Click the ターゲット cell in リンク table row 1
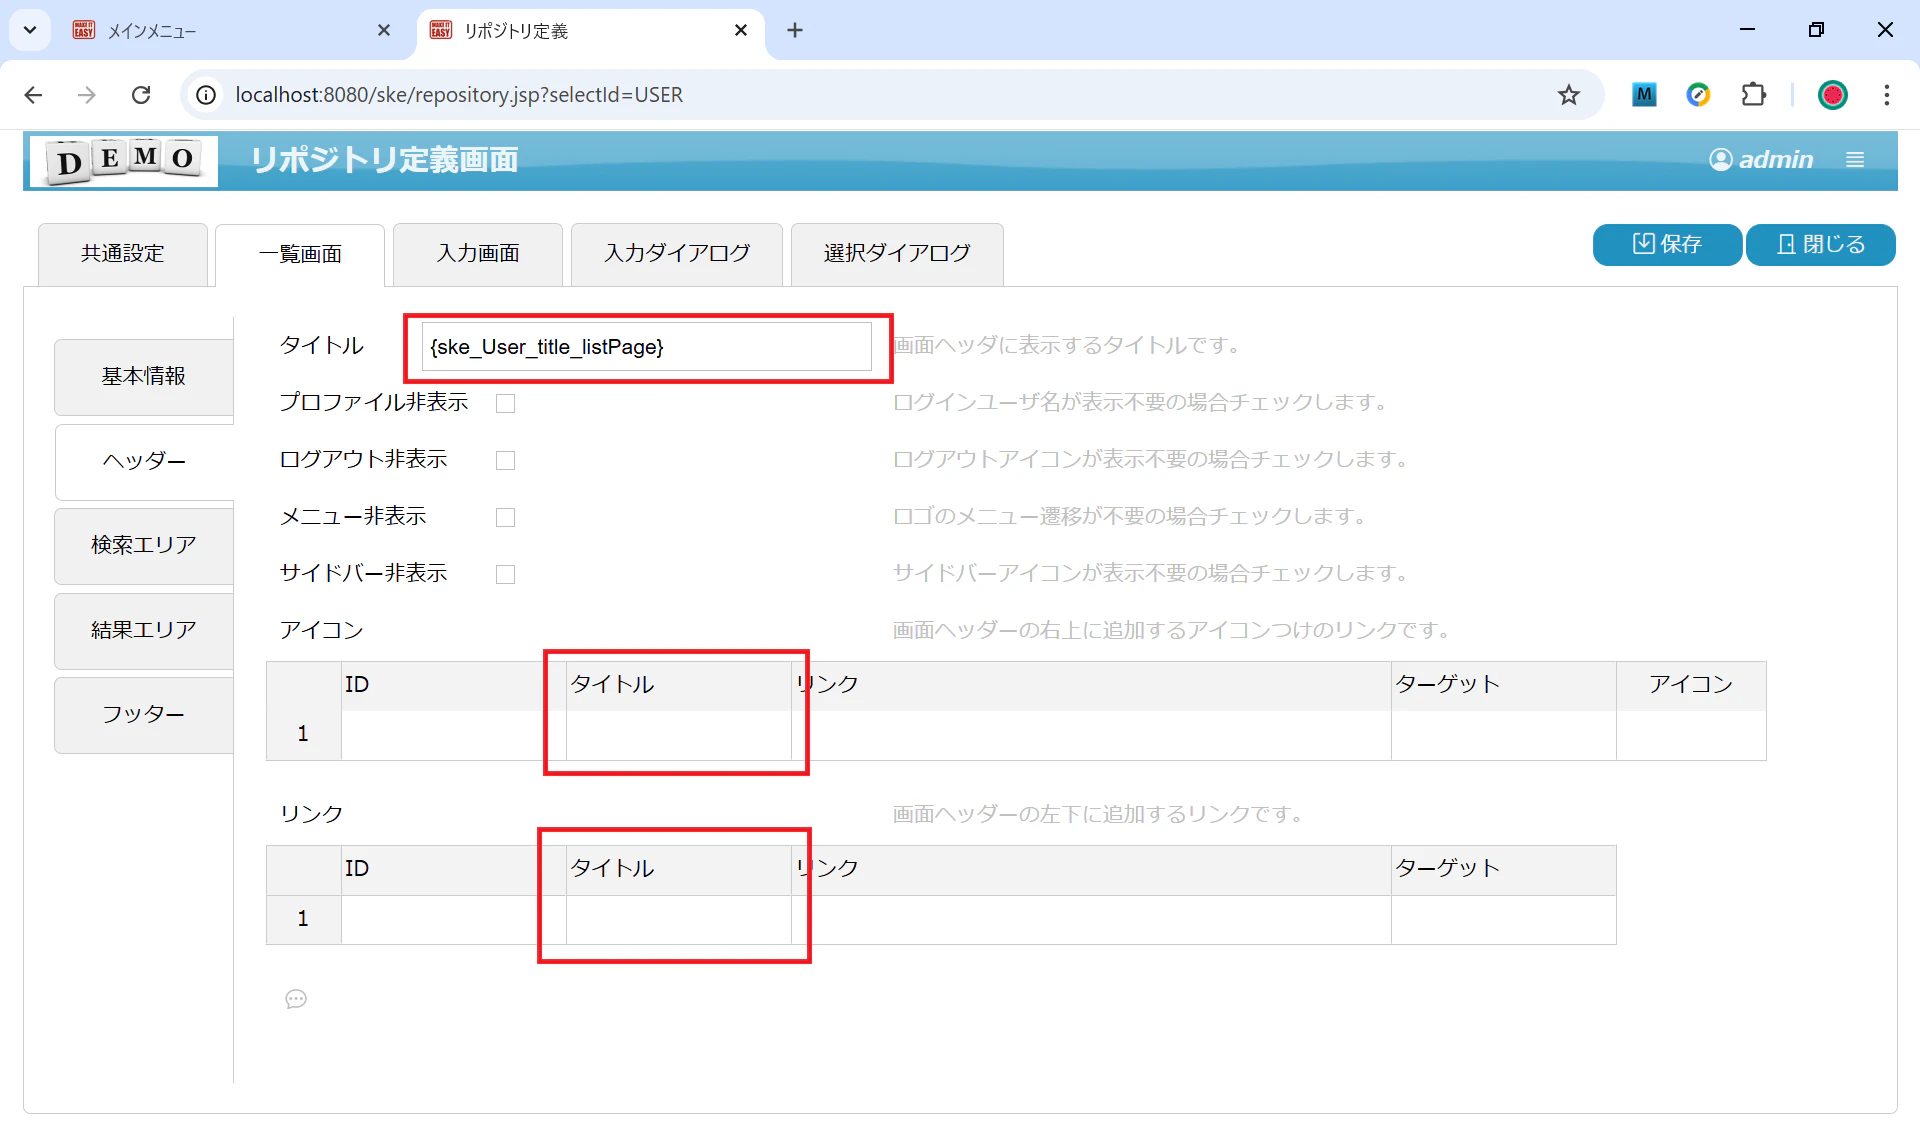Screen dimensions: 1920x1140 coord(1503,920)
